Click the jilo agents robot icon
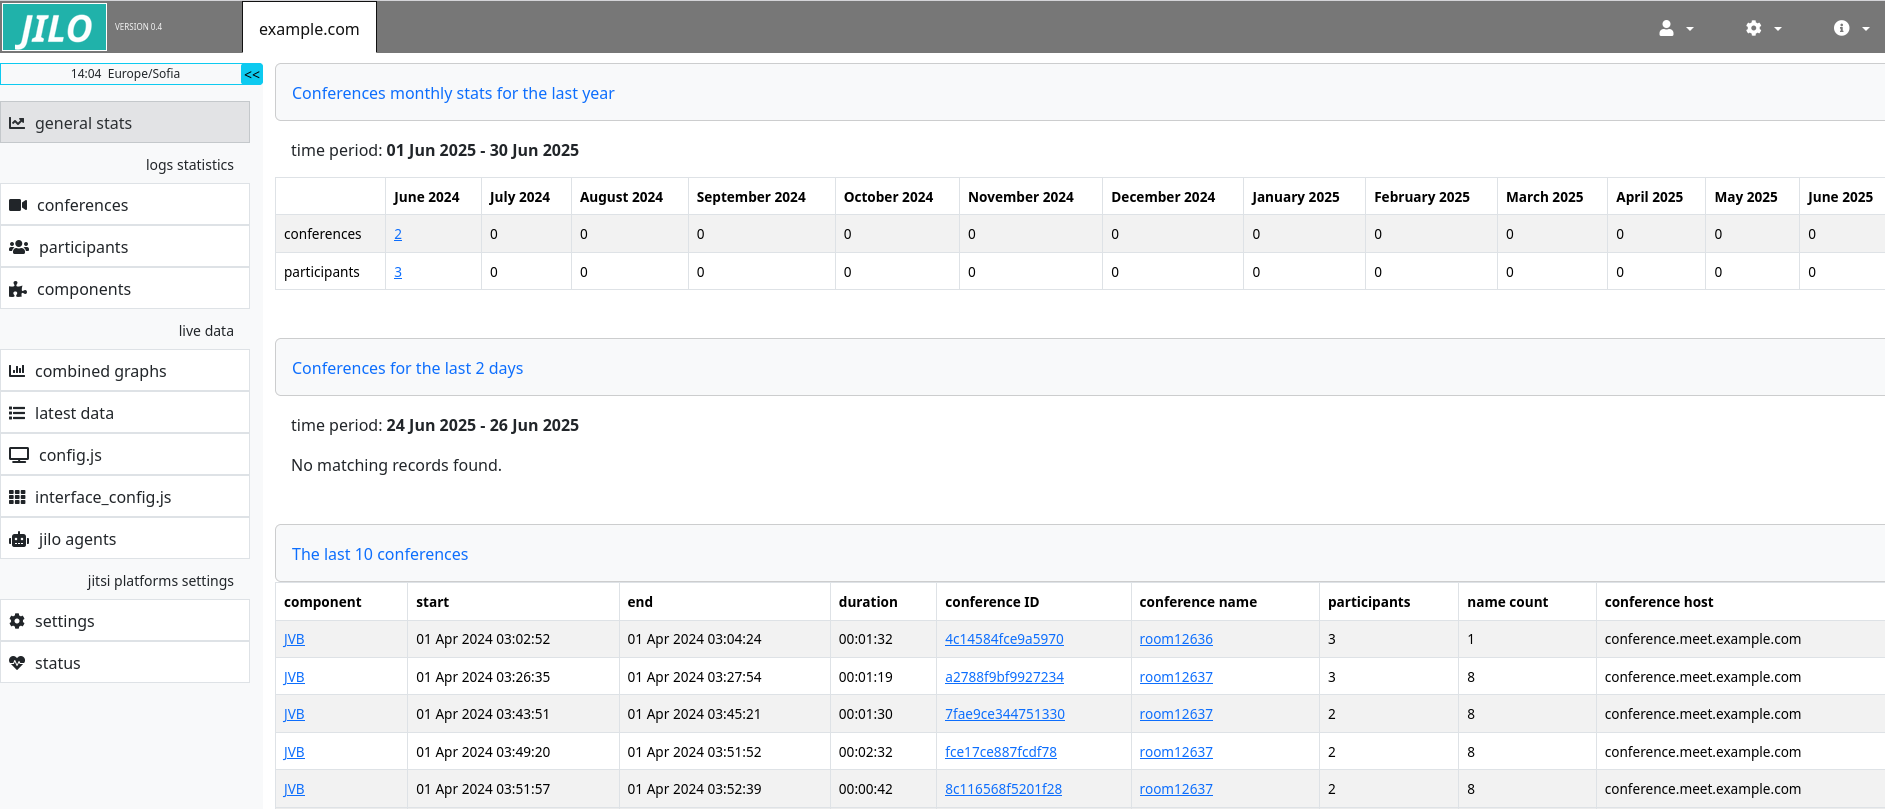 point(19,539)
